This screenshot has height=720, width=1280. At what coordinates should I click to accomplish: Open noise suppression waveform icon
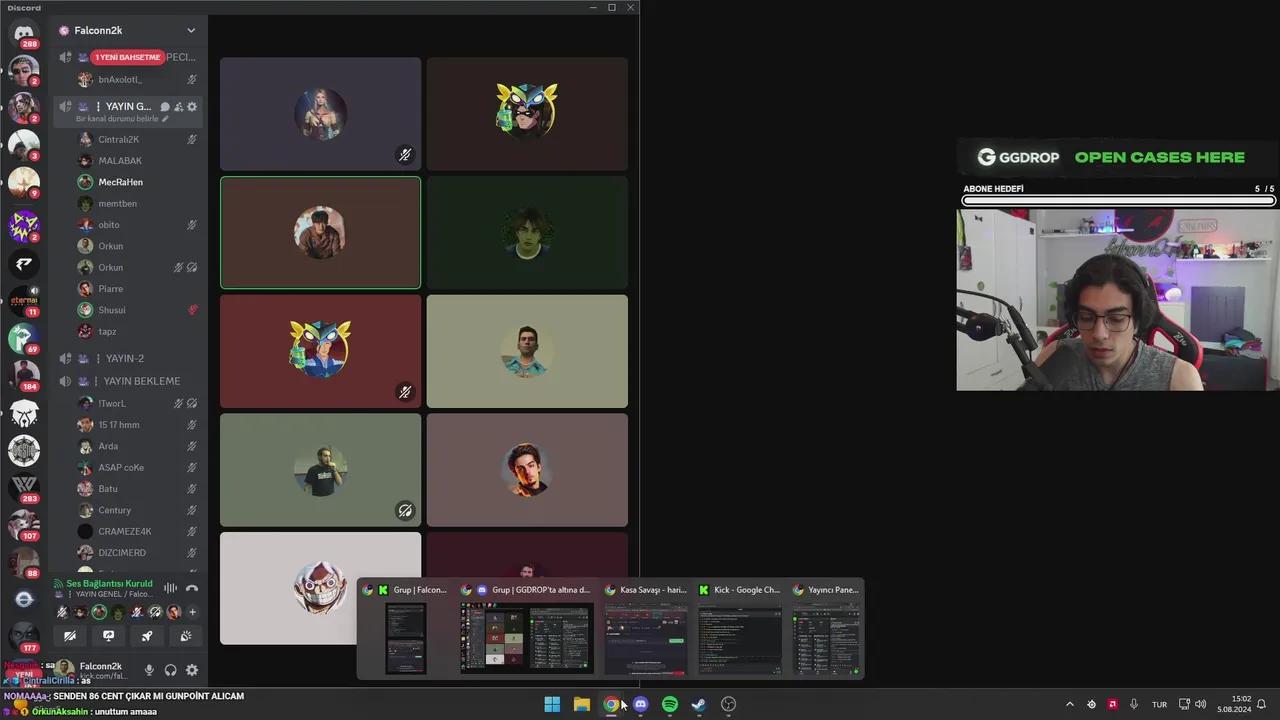click(x=170, y=588)
